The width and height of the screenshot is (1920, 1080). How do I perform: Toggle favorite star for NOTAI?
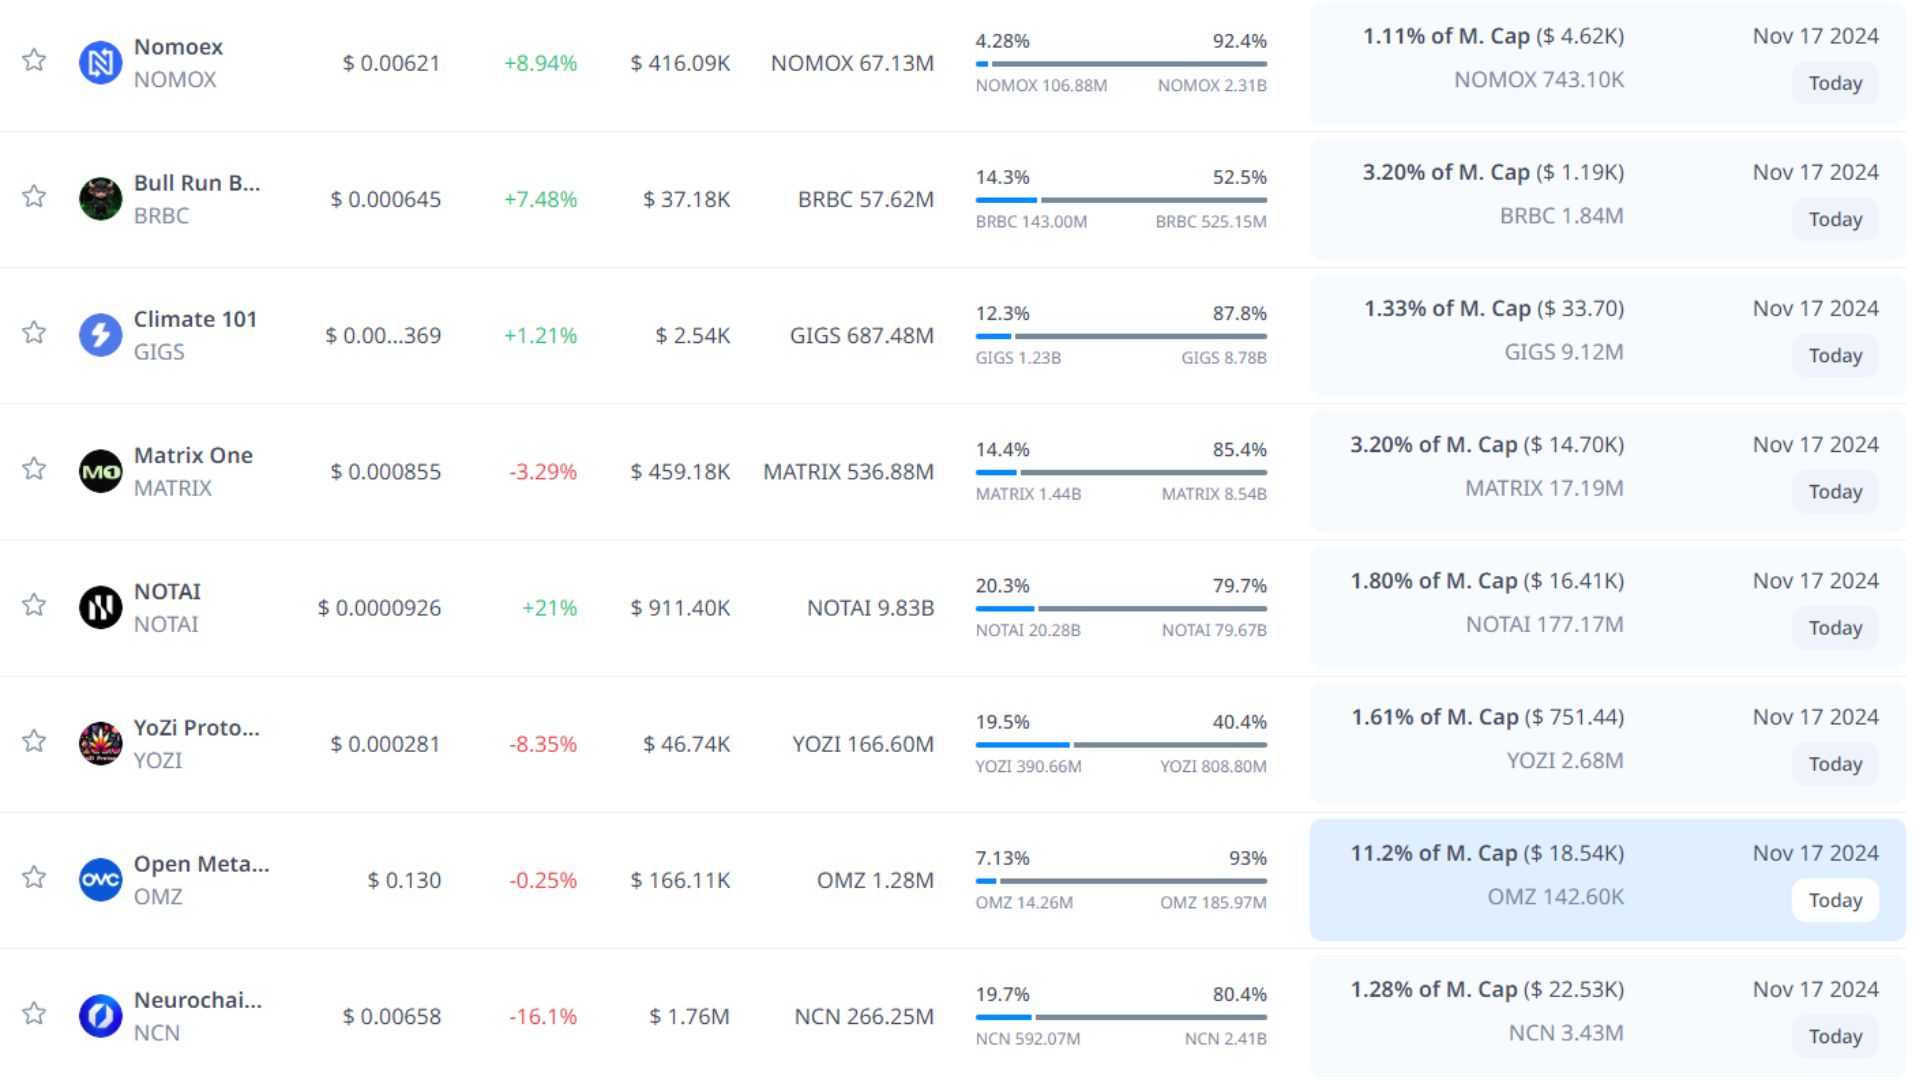(34, 604)
